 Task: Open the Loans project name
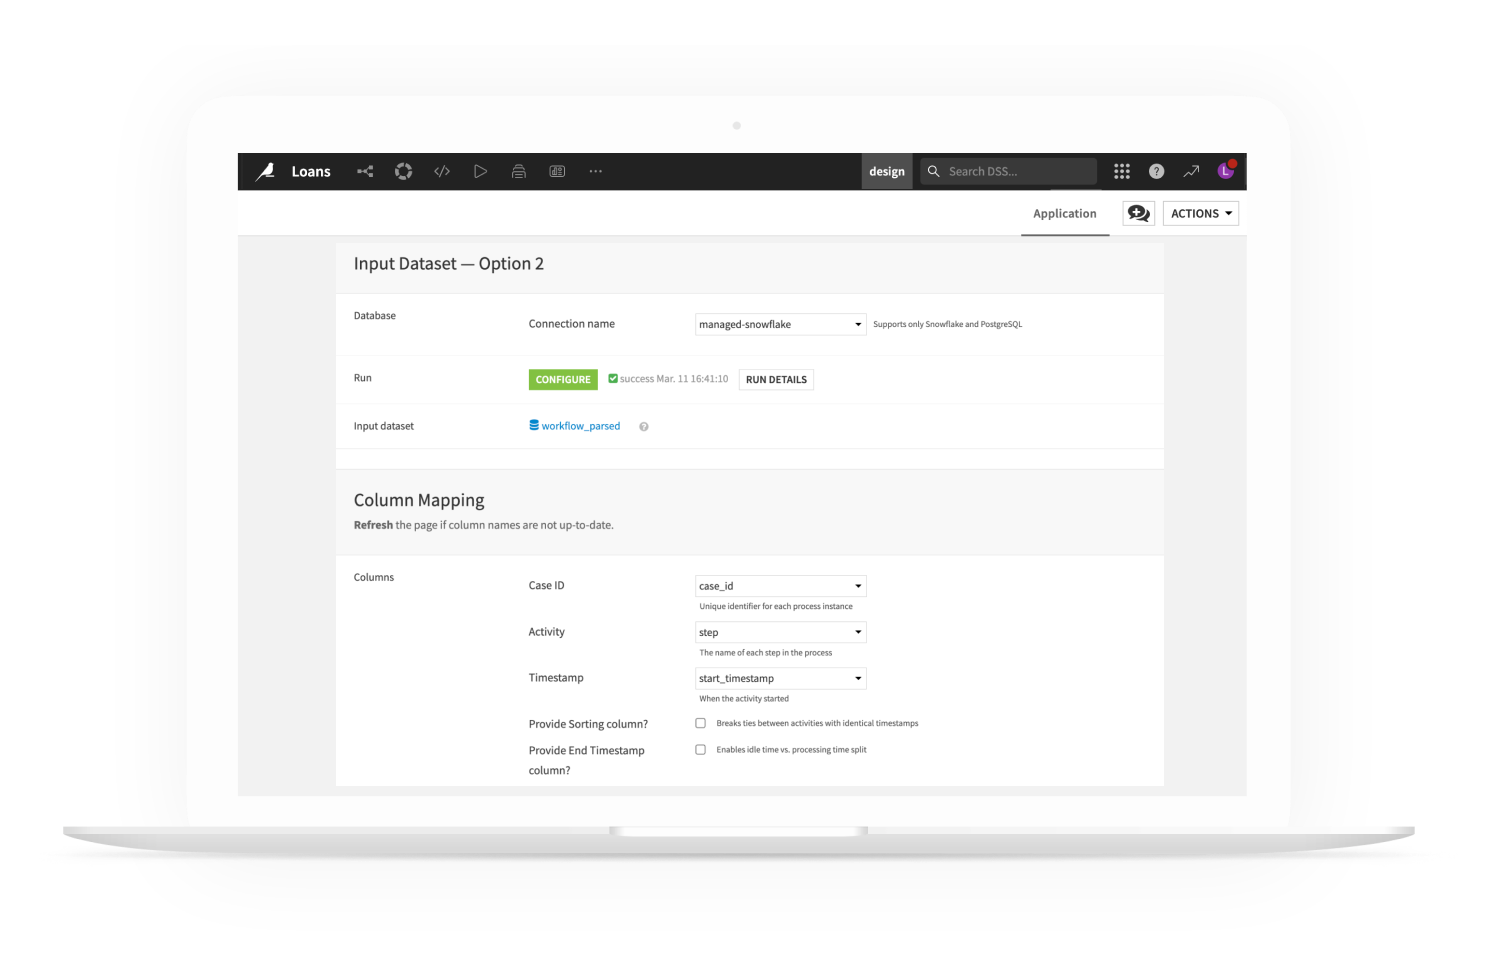click(311, 172)
